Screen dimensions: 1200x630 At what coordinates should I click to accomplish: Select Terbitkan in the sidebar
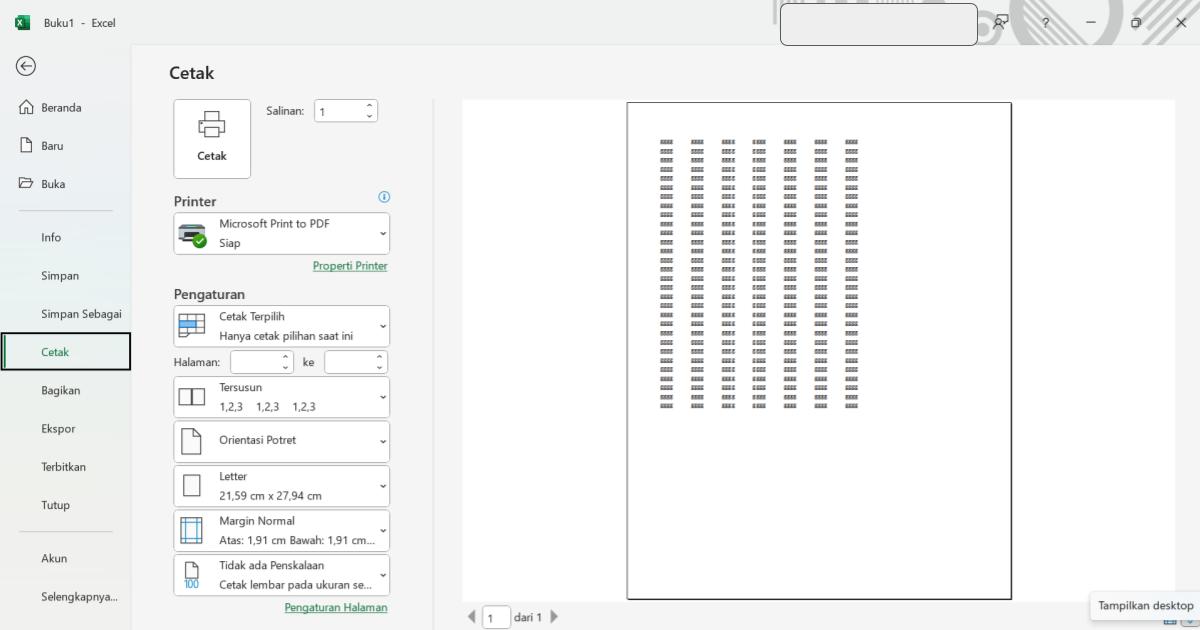click(65, 467)
